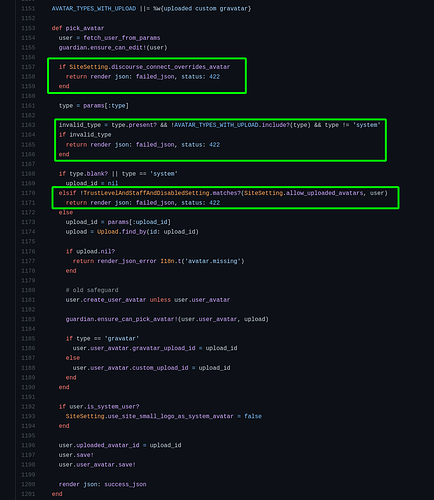
Task: Click line number 1196
Action: (x=28, y=445)
